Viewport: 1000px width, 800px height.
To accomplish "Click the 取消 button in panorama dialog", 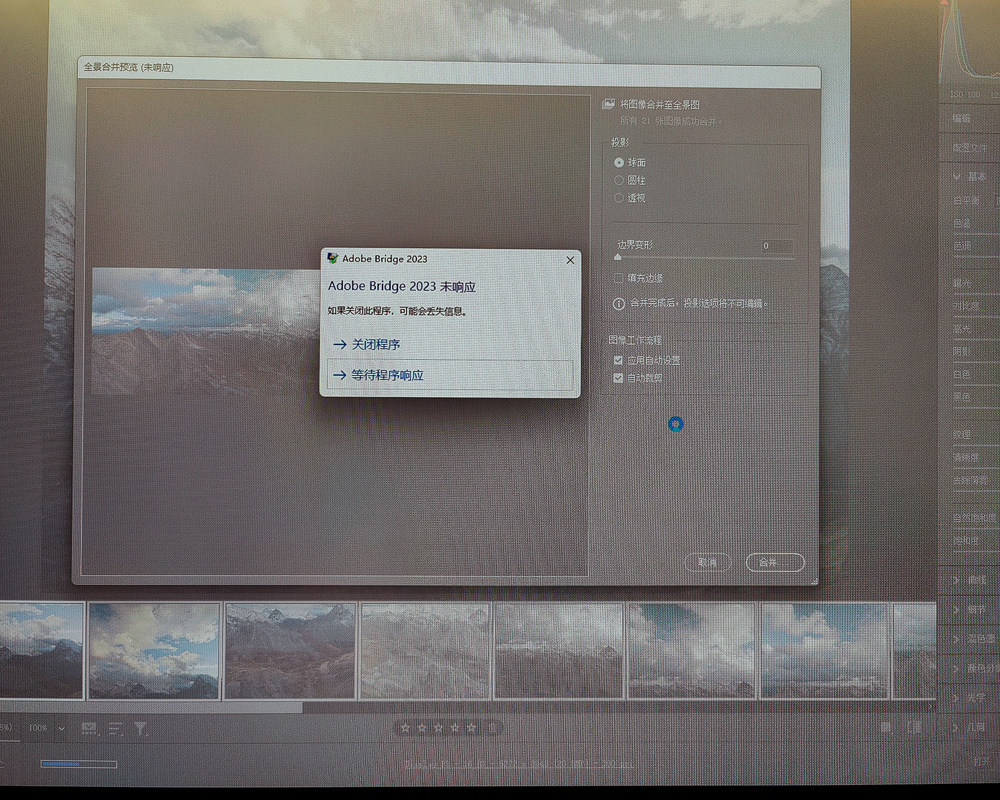I will click(707, 563).
